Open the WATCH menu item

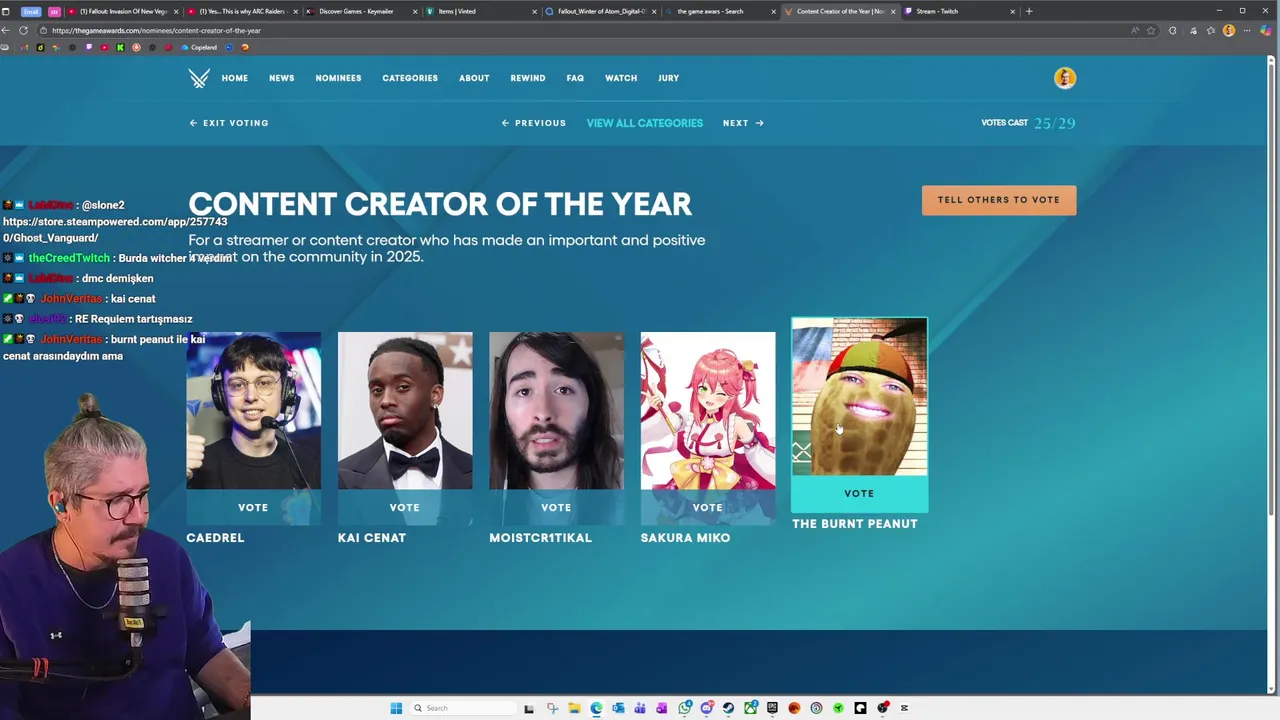coord(621,78)
